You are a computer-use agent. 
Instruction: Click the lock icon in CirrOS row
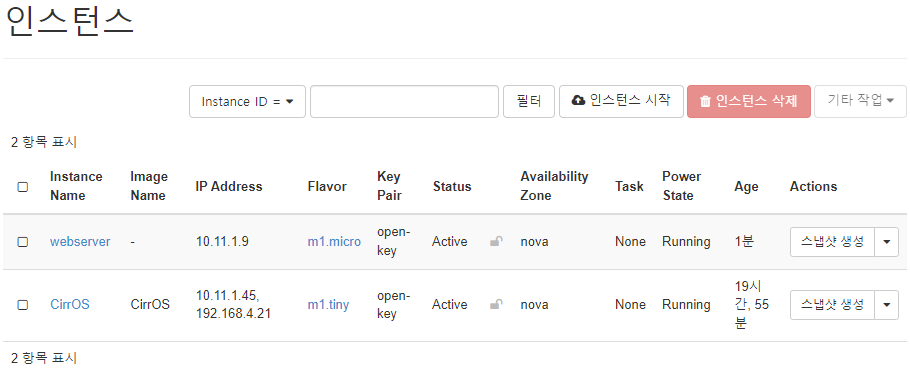coord(496,304)
